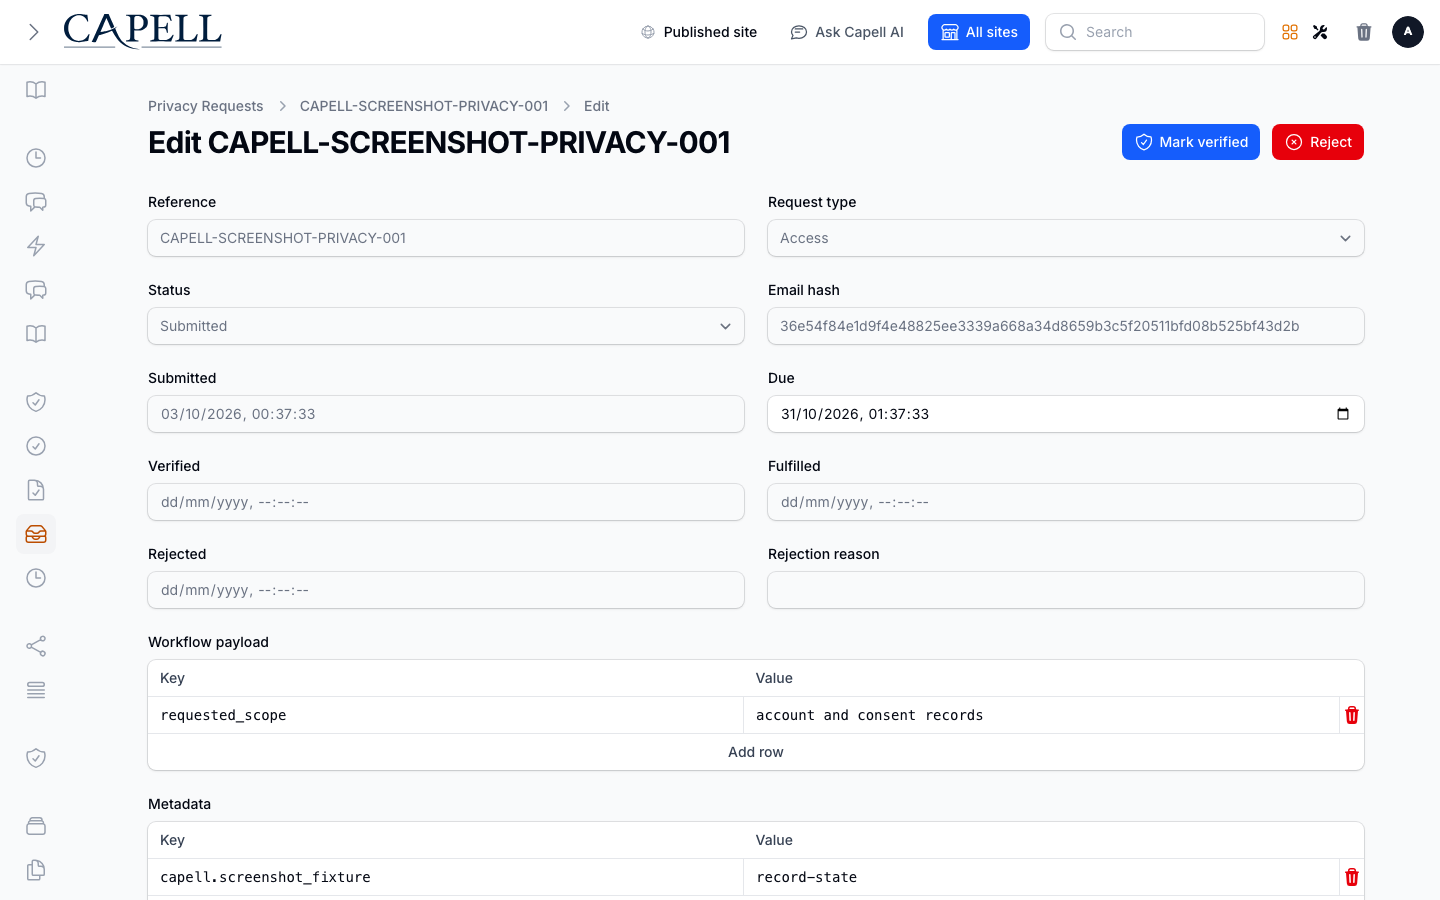This screenshot has height=900, width=1440.
Task: Open the stacked trays sidebar icon
Action: 36,826
